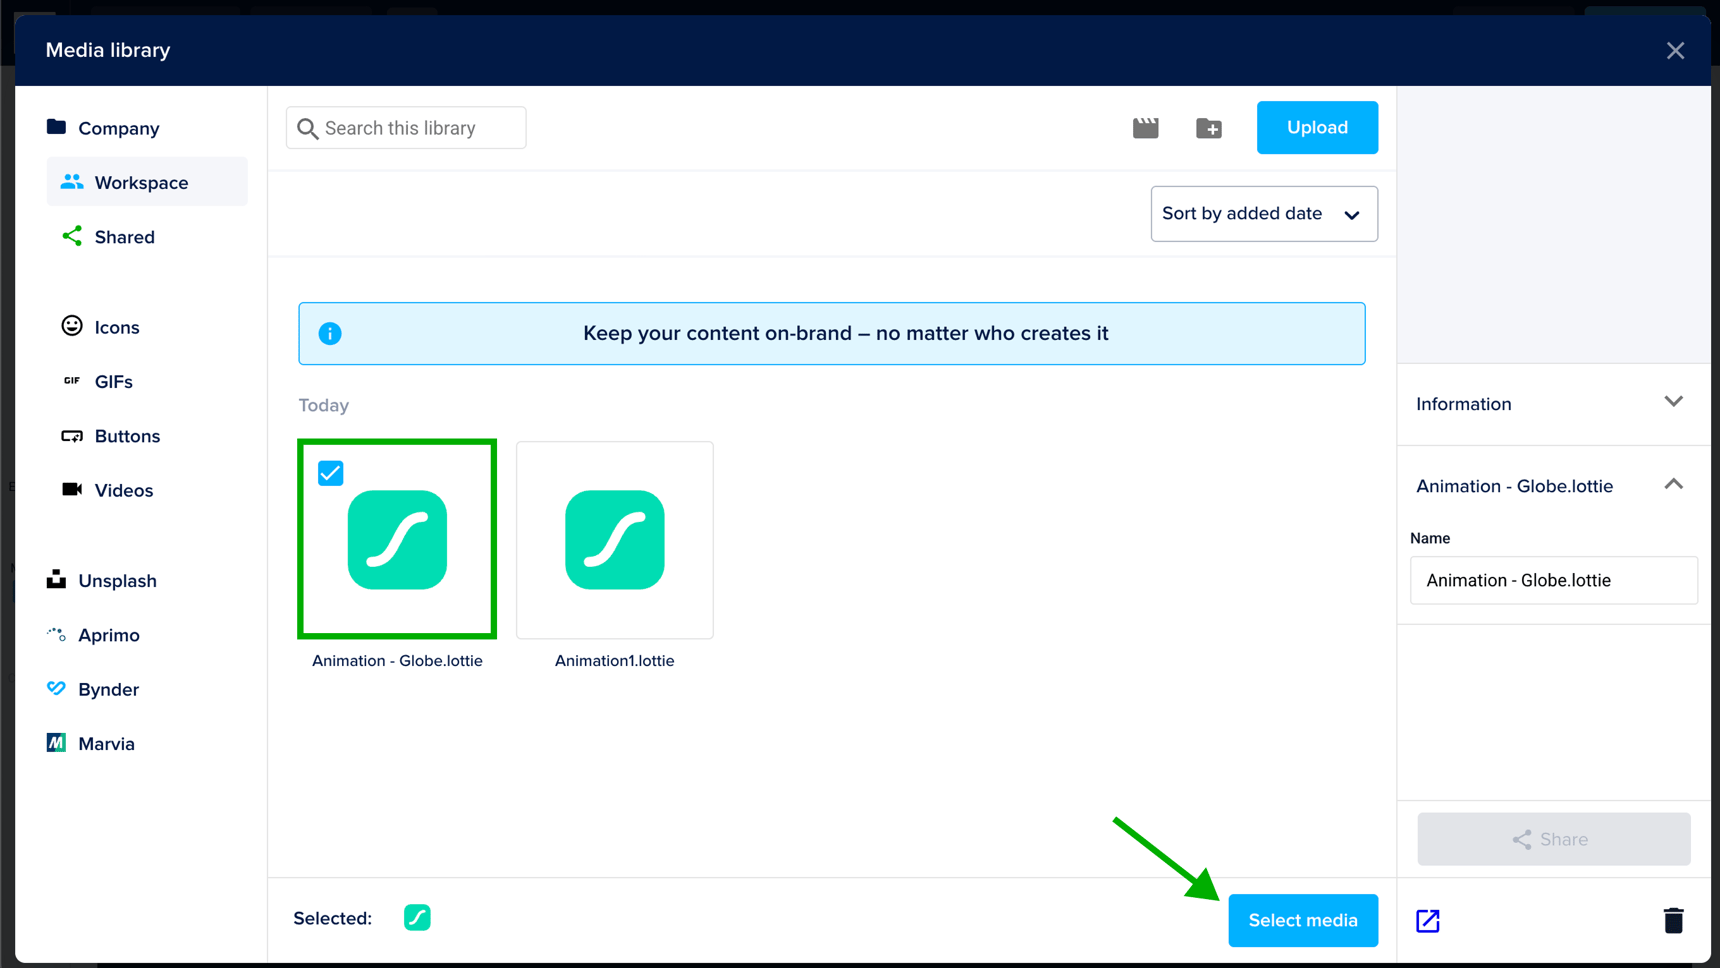This screenshot has height=968, width=1720.
Task: Open the Bynder integration
Action: [107, 690]
